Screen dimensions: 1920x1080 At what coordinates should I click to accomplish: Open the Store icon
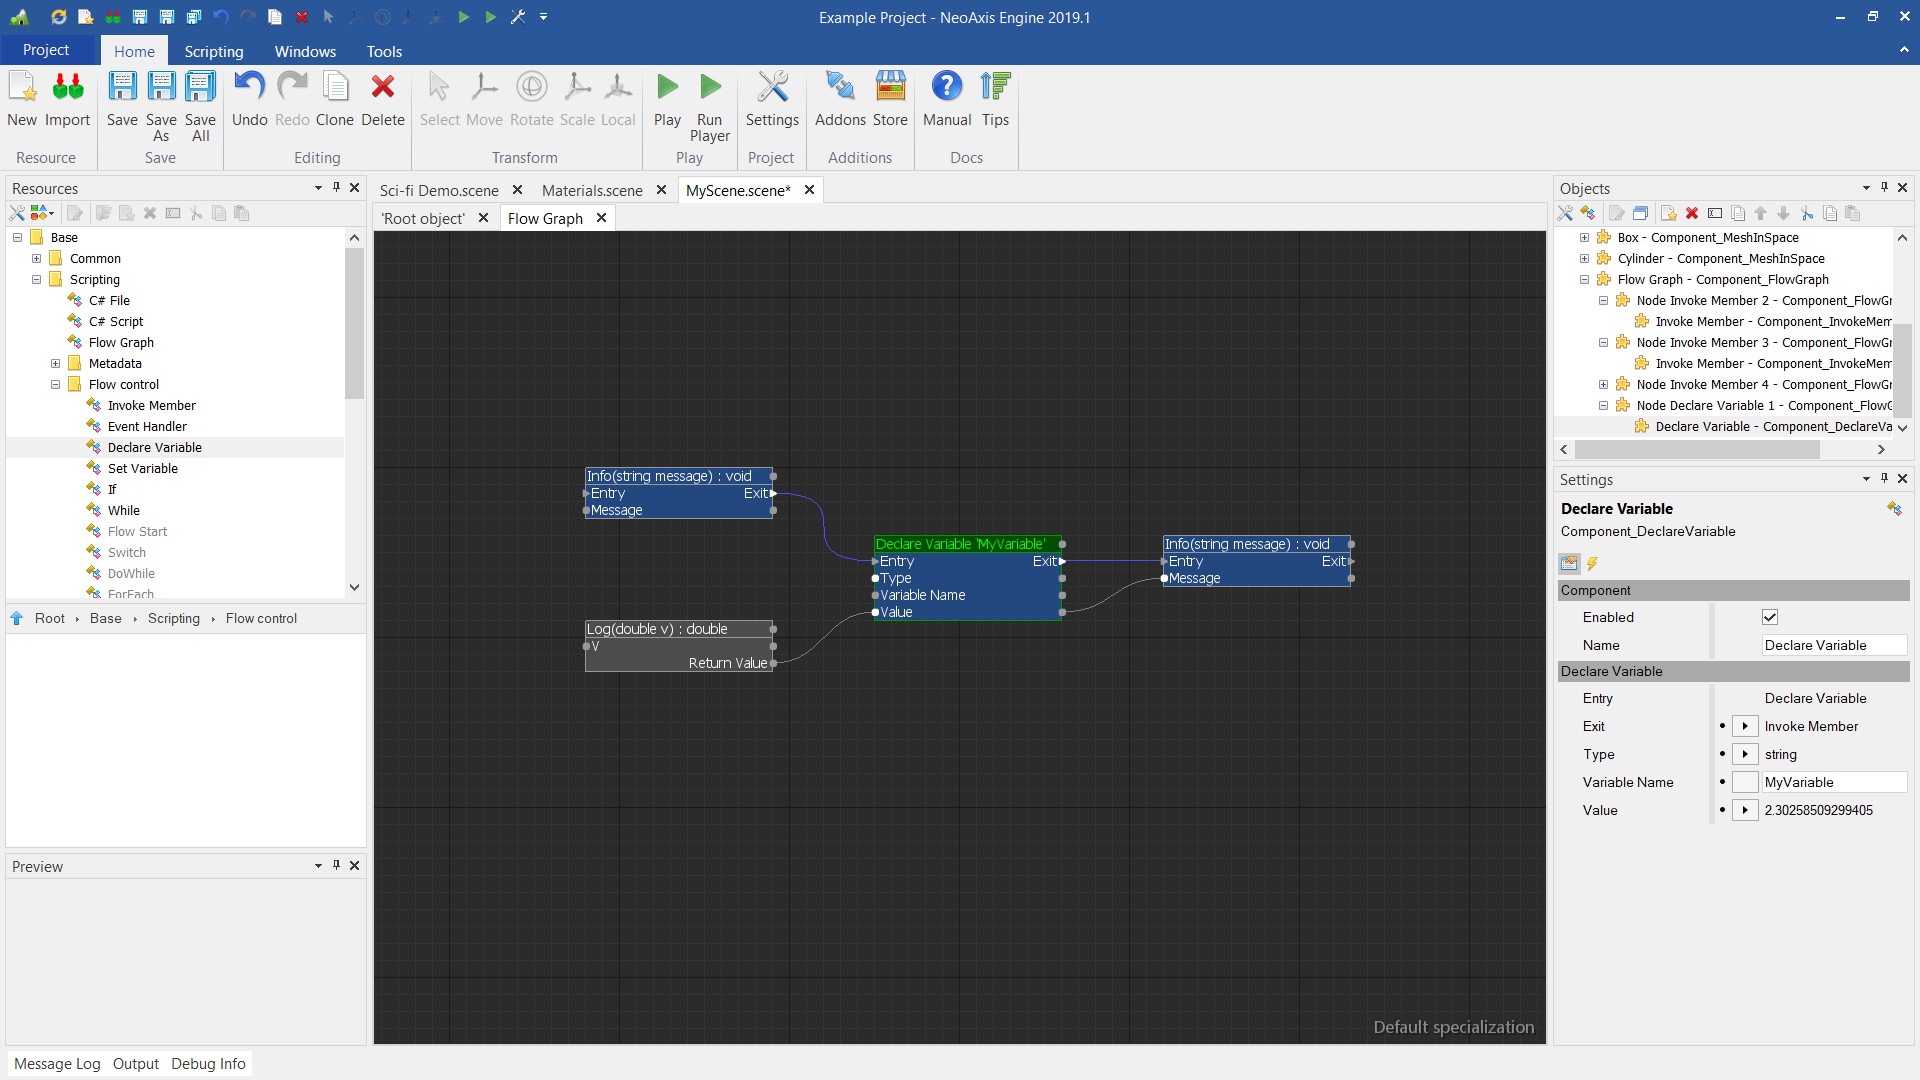[890, 88]
